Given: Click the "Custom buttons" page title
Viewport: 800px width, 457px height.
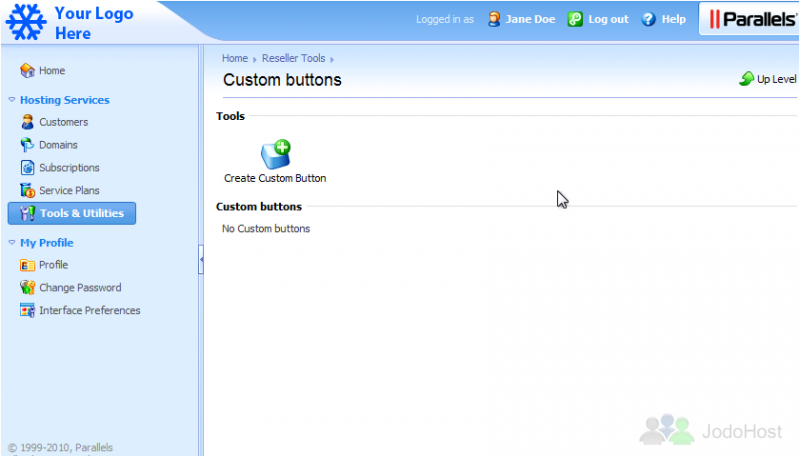Looking at the screenshot, I should [x=282, y=80].
